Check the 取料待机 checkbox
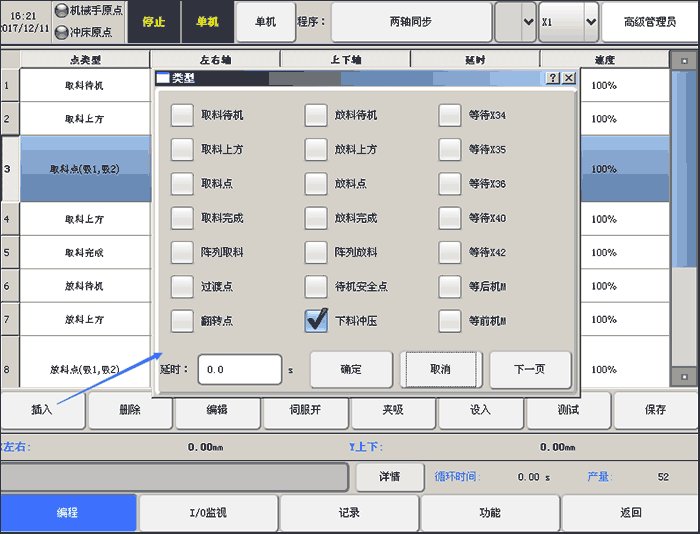This screenshot has width=700, height=534. 182,115
